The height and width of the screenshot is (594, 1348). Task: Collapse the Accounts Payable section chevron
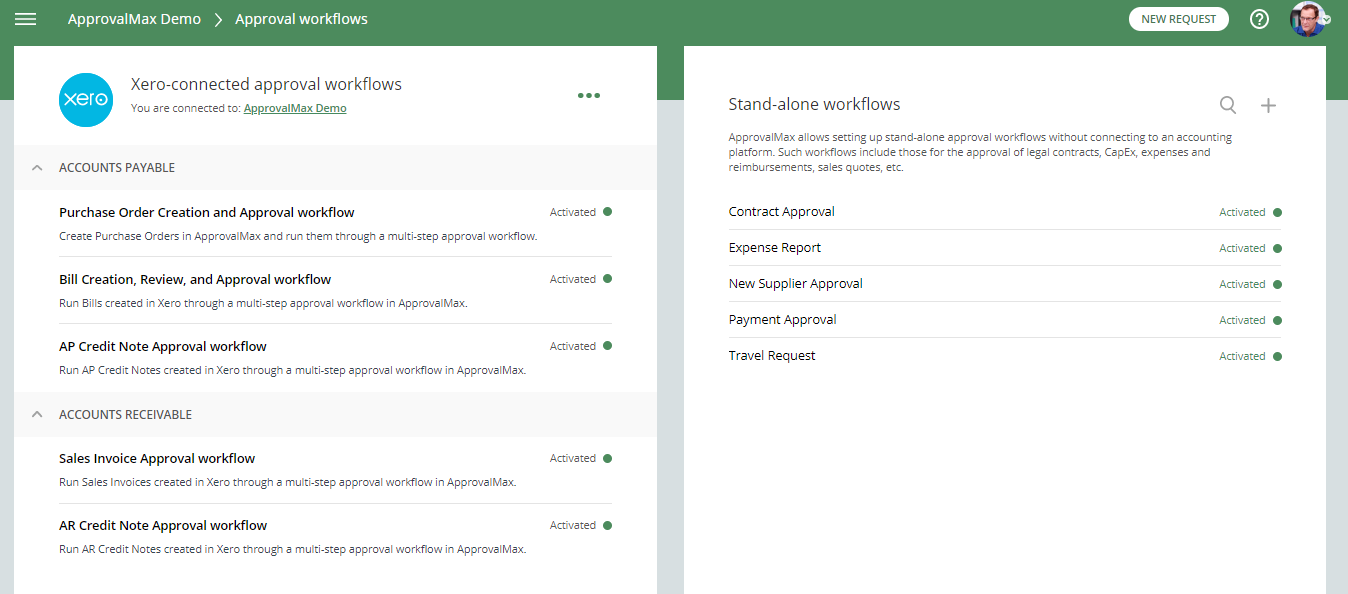tap(37, 168)
